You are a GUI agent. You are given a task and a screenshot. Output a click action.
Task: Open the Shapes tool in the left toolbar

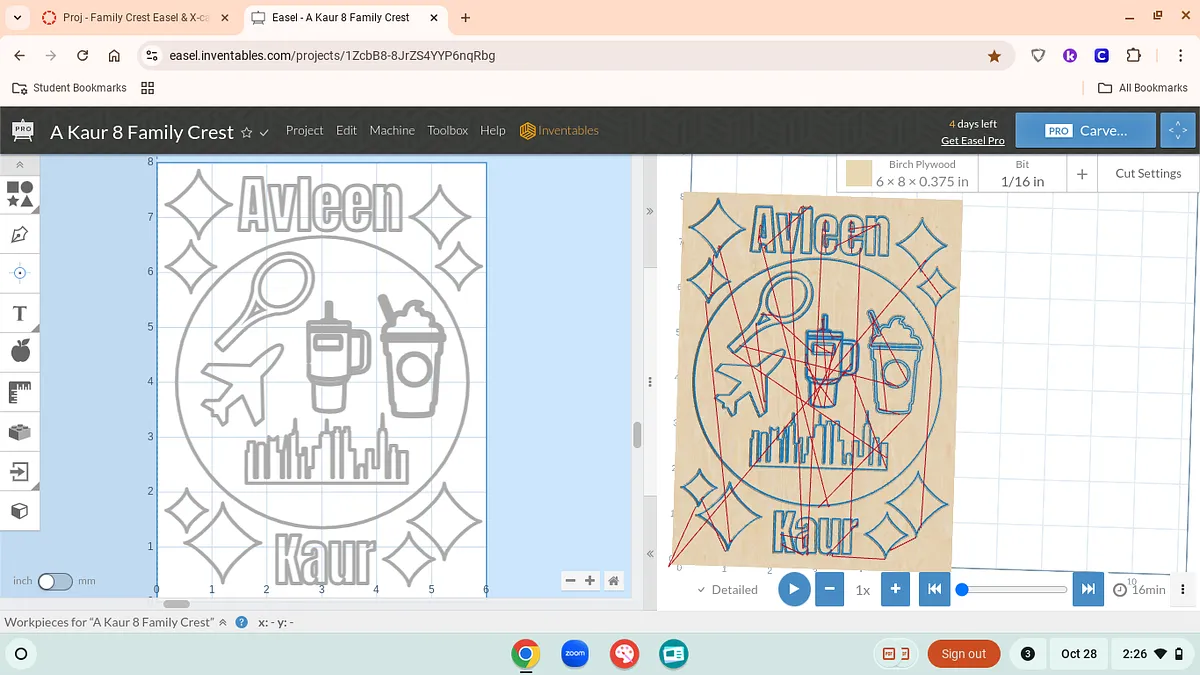[20, 194]
